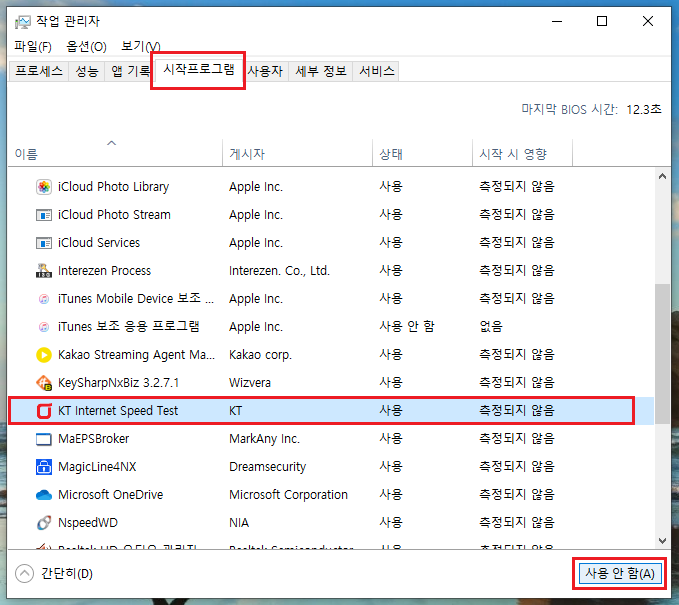Click the 없음 startup impact cell

[491, 327]
